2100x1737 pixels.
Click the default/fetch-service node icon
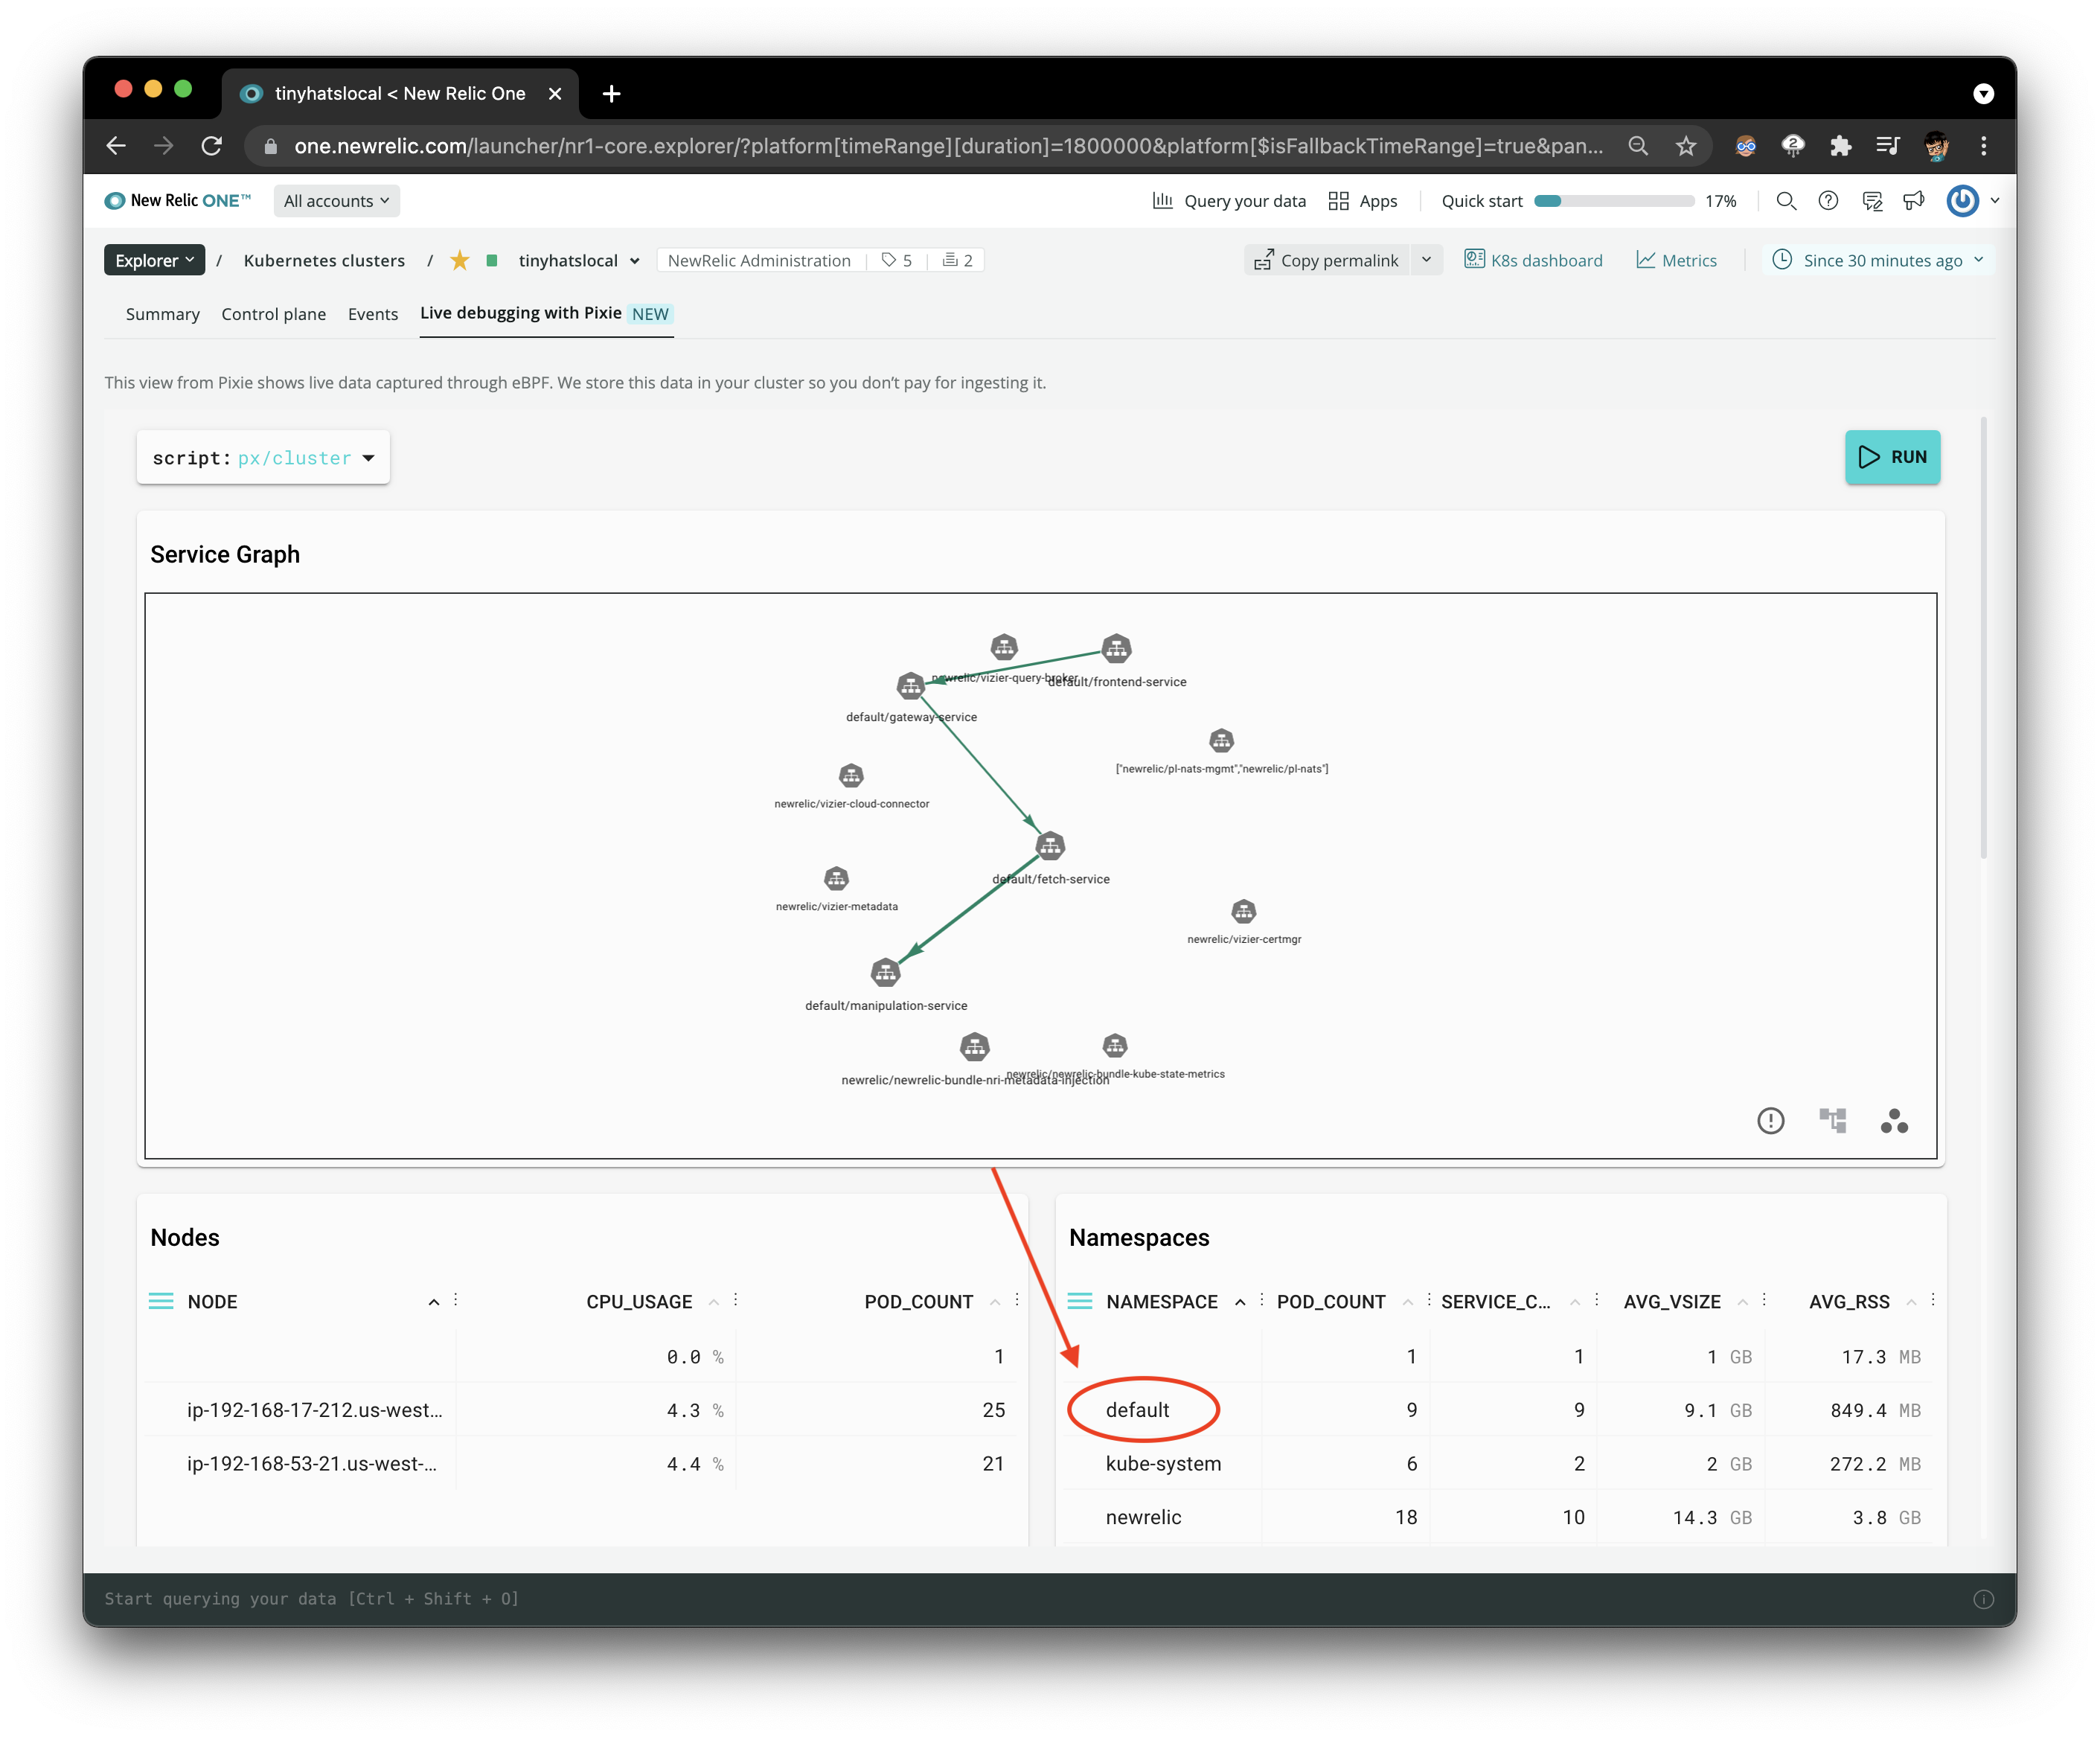pyautogui.click(x=1050, y=846)
